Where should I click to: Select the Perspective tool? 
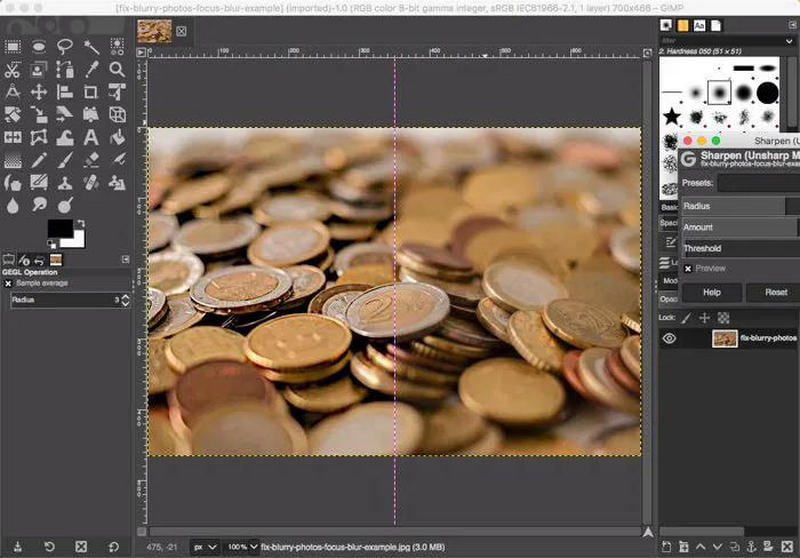coord(91,115)
